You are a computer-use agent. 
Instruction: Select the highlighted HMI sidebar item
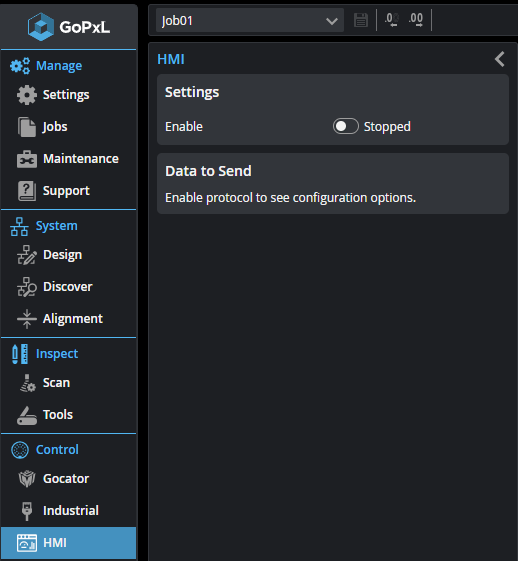pos(69,543)
